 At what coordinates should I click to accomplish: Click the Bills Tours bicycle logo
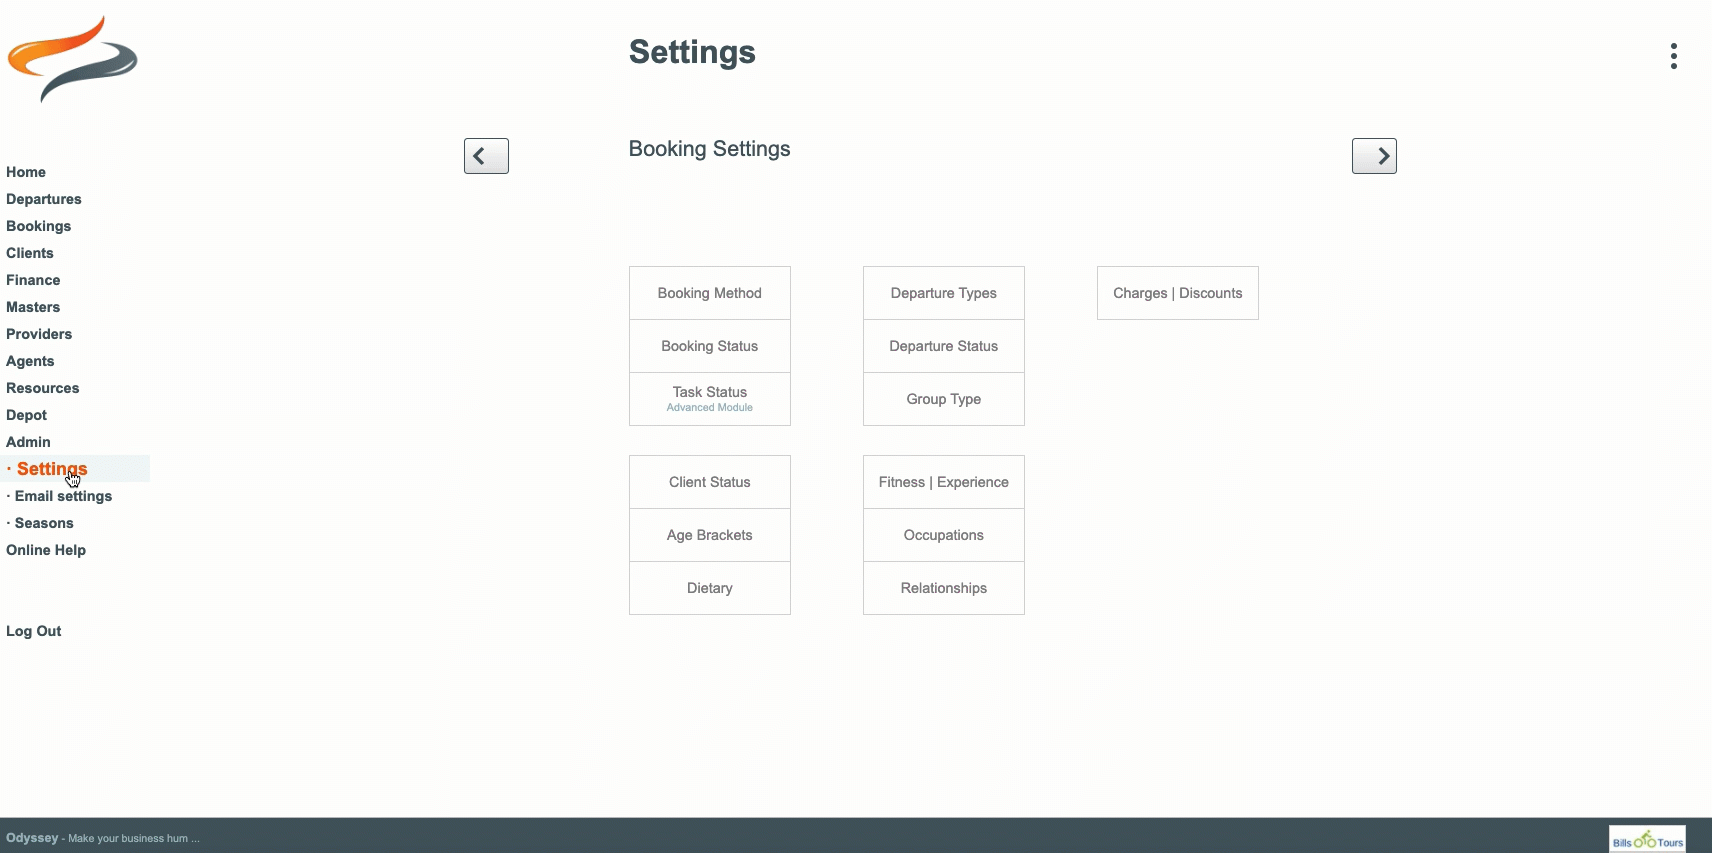1647,839
